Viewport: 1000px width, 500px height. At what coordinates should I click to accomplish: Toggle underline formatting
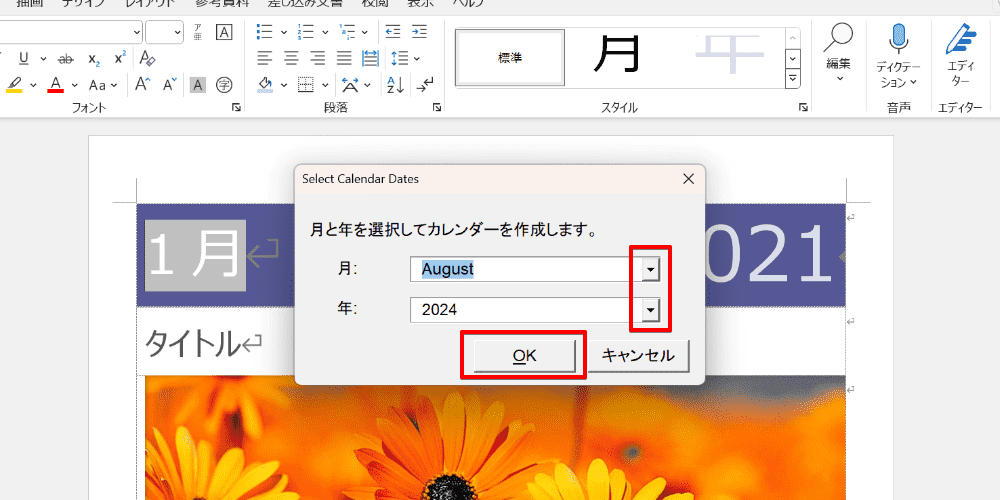tap(24, 59)
